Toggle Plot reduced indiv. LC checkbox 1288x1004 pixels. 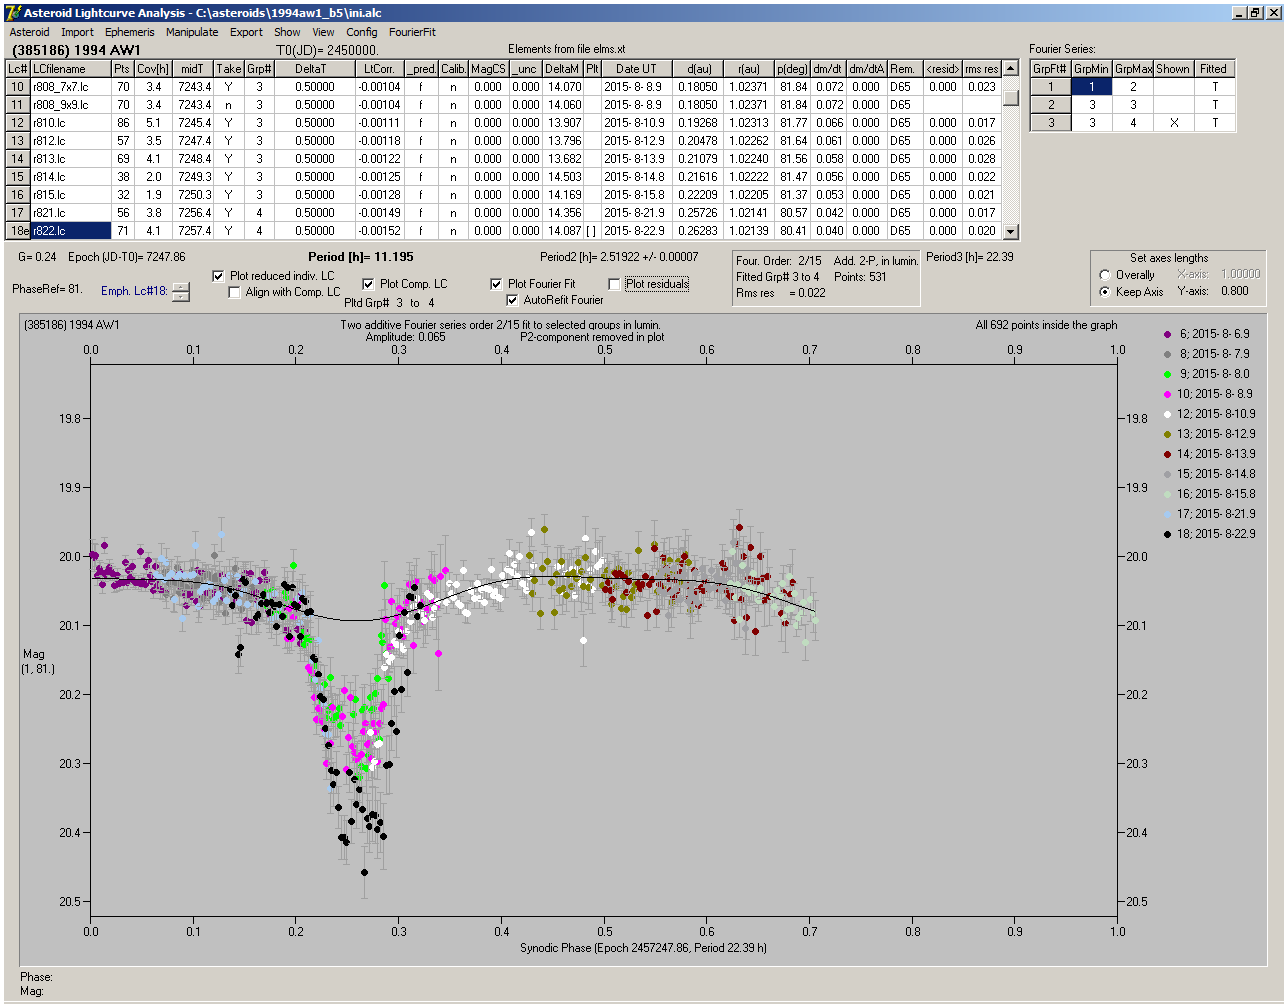(219, 275)
